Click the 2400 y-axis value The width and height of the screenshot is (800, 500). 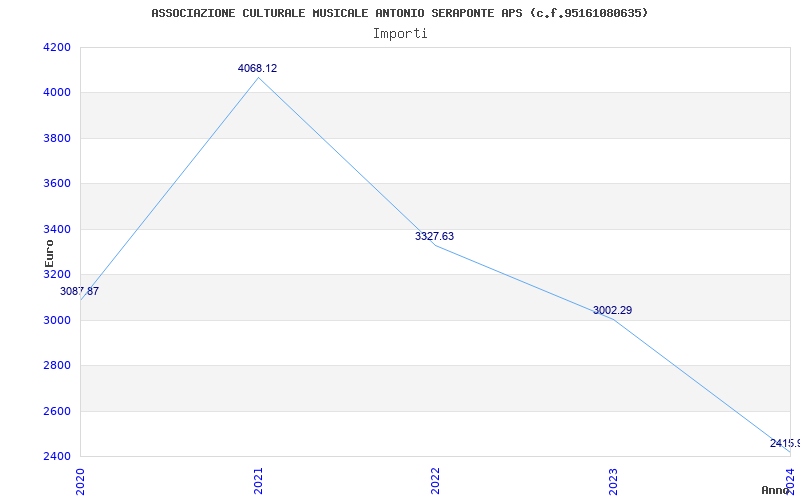coord(55,456)
